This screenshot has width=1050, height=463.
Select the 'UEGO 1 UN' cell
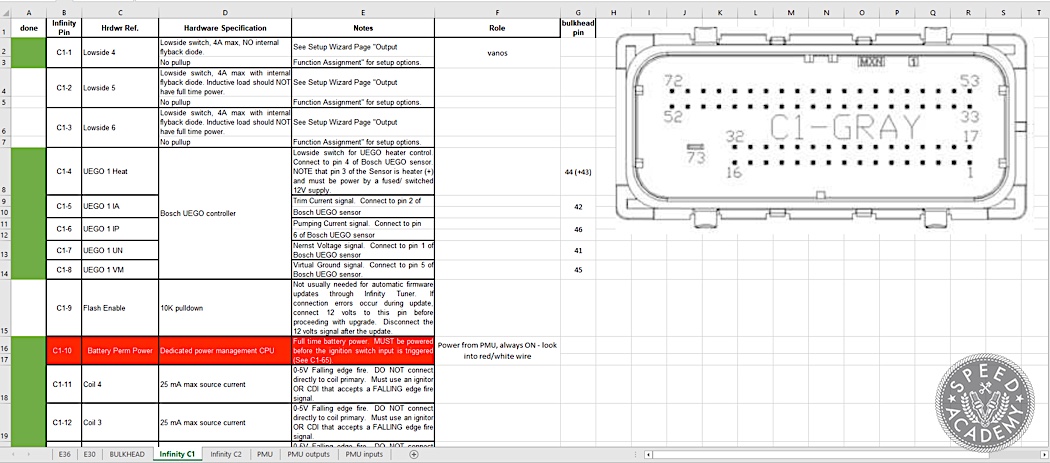(120, 250)
